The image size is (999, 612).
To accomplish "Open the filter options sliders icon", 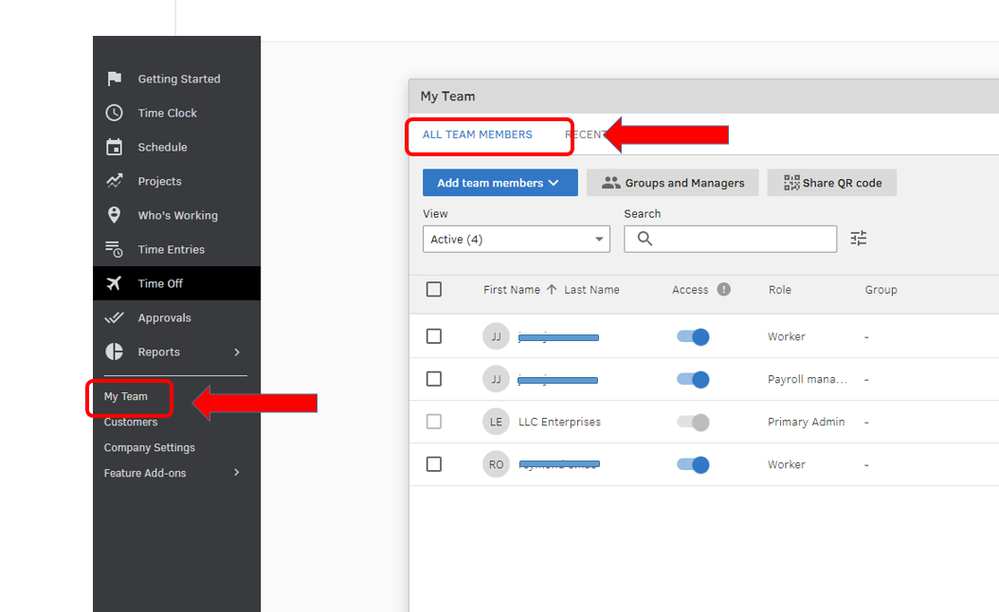I will [x=858, y=238].
